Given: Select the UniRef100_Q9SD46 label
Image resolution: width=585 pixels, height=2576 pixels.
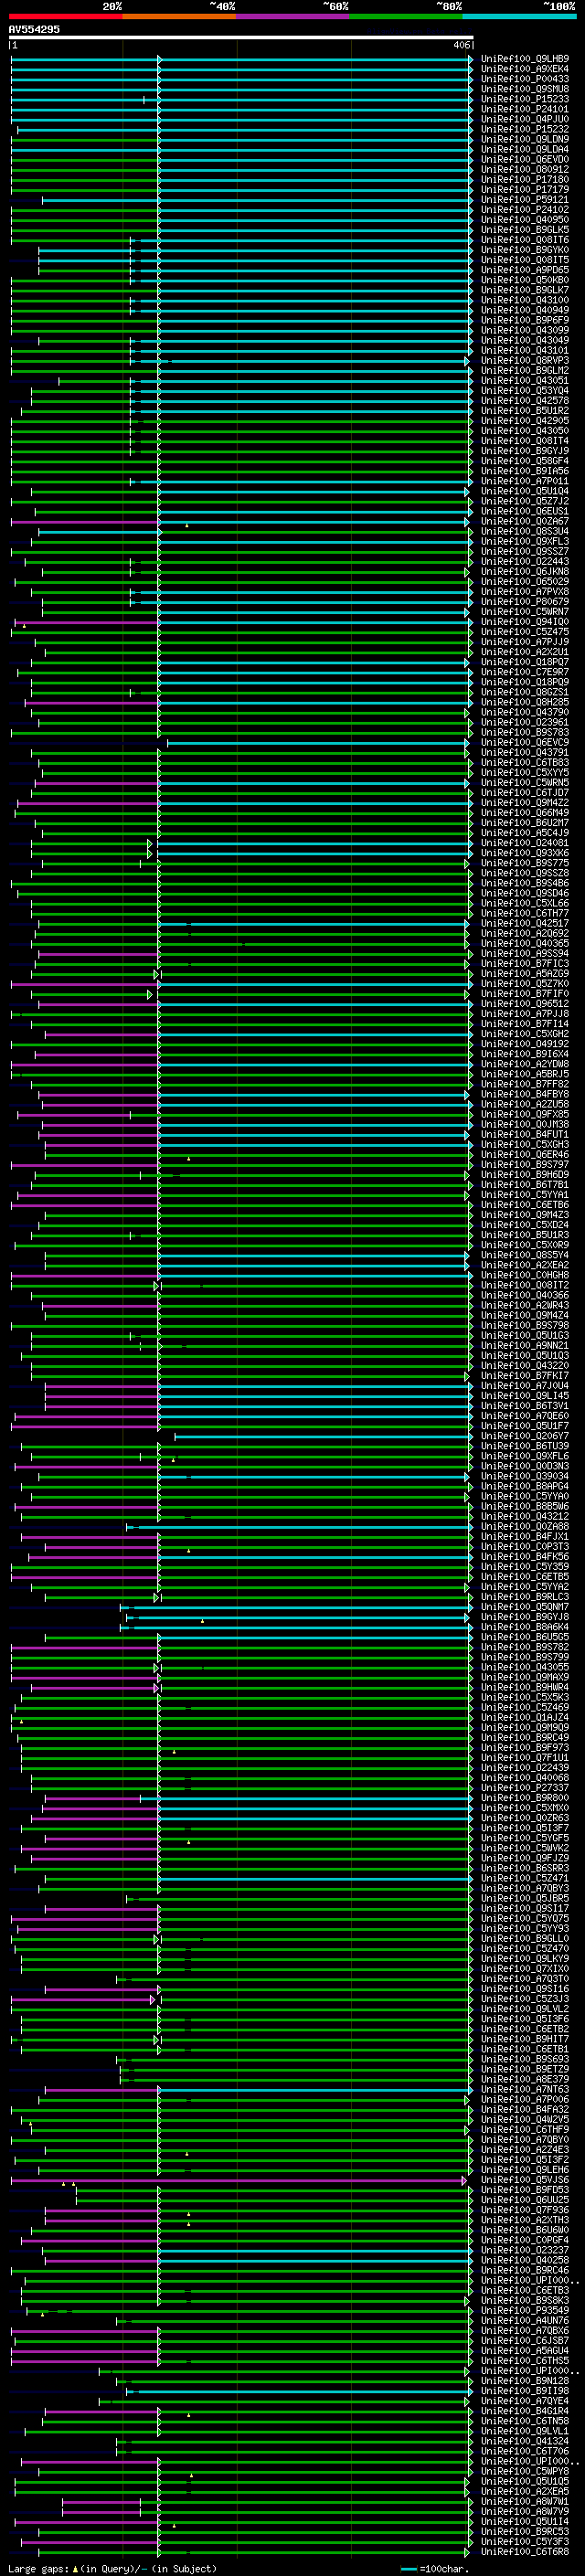Looking at the screenshot, I should click(x=525, y=893).
